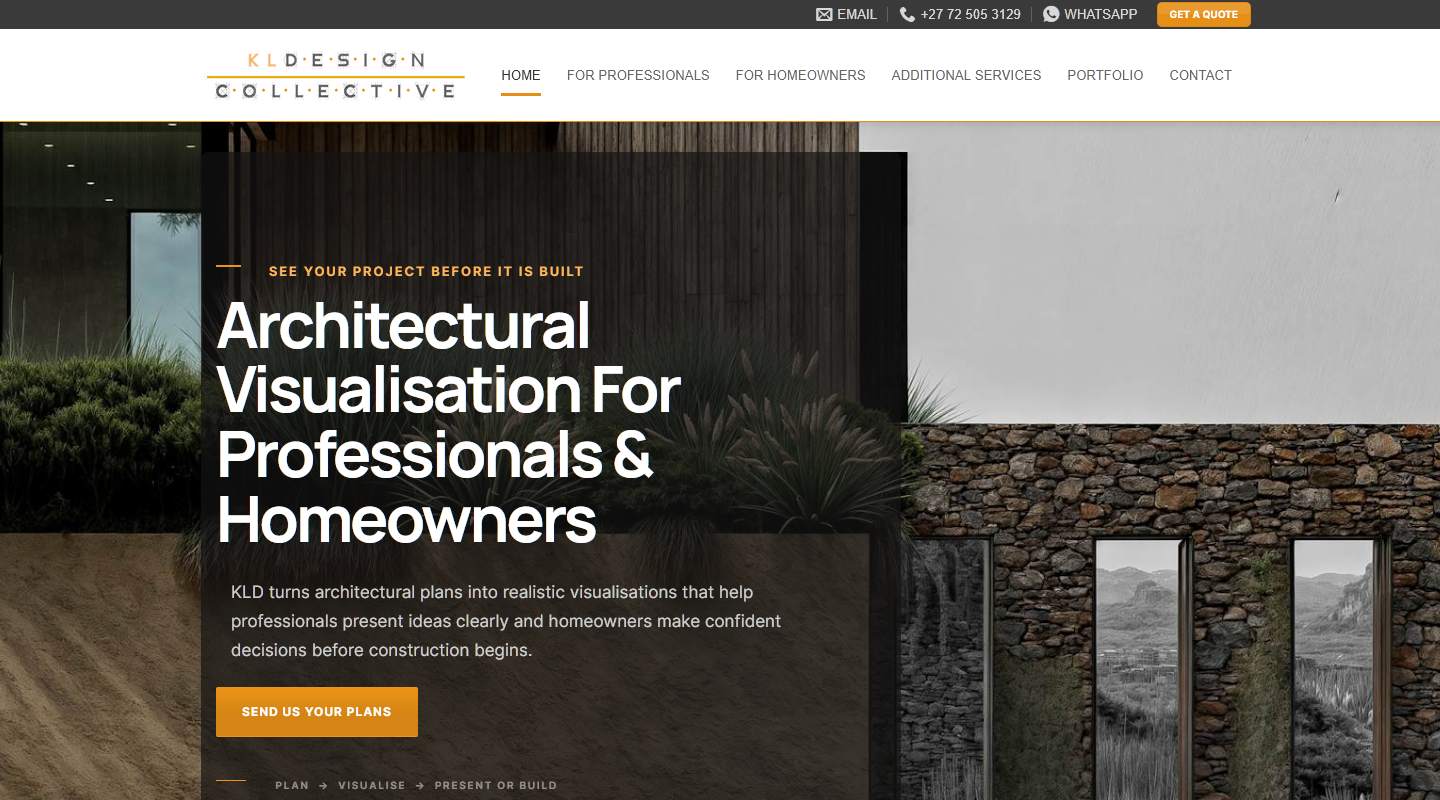Call +27 72 505 3129 number link

[x=960, y=14]
